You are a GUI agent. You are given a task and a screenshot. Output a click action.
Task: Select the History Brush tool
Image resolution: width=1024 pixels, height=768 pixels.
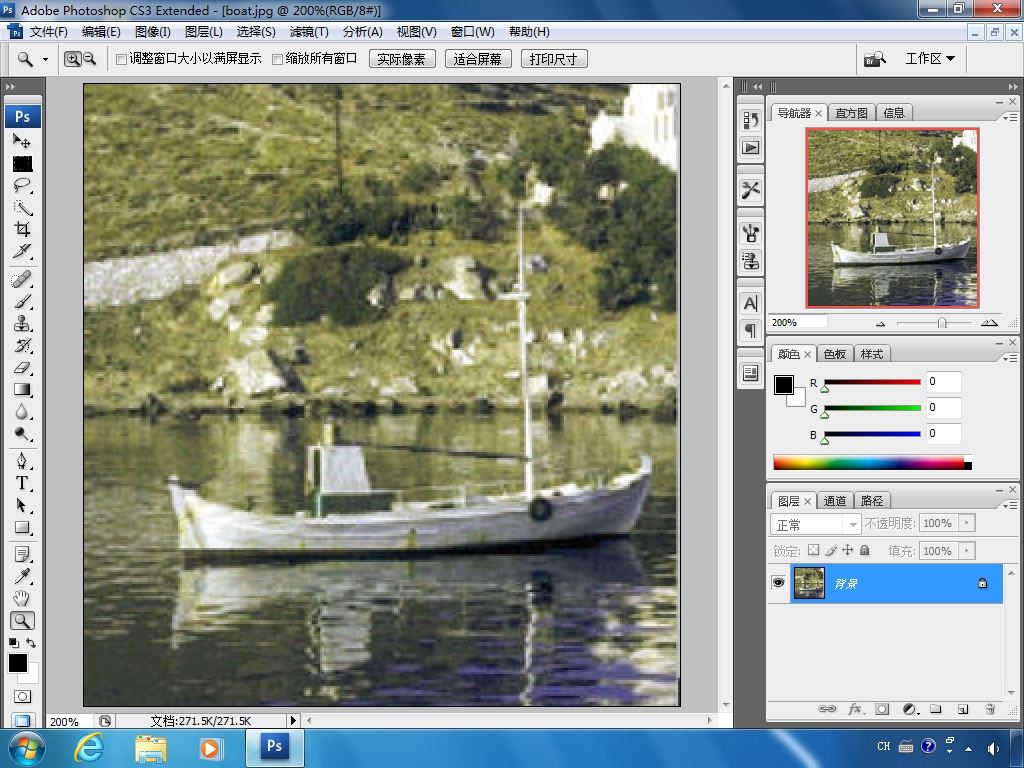[x=22, y=345]
